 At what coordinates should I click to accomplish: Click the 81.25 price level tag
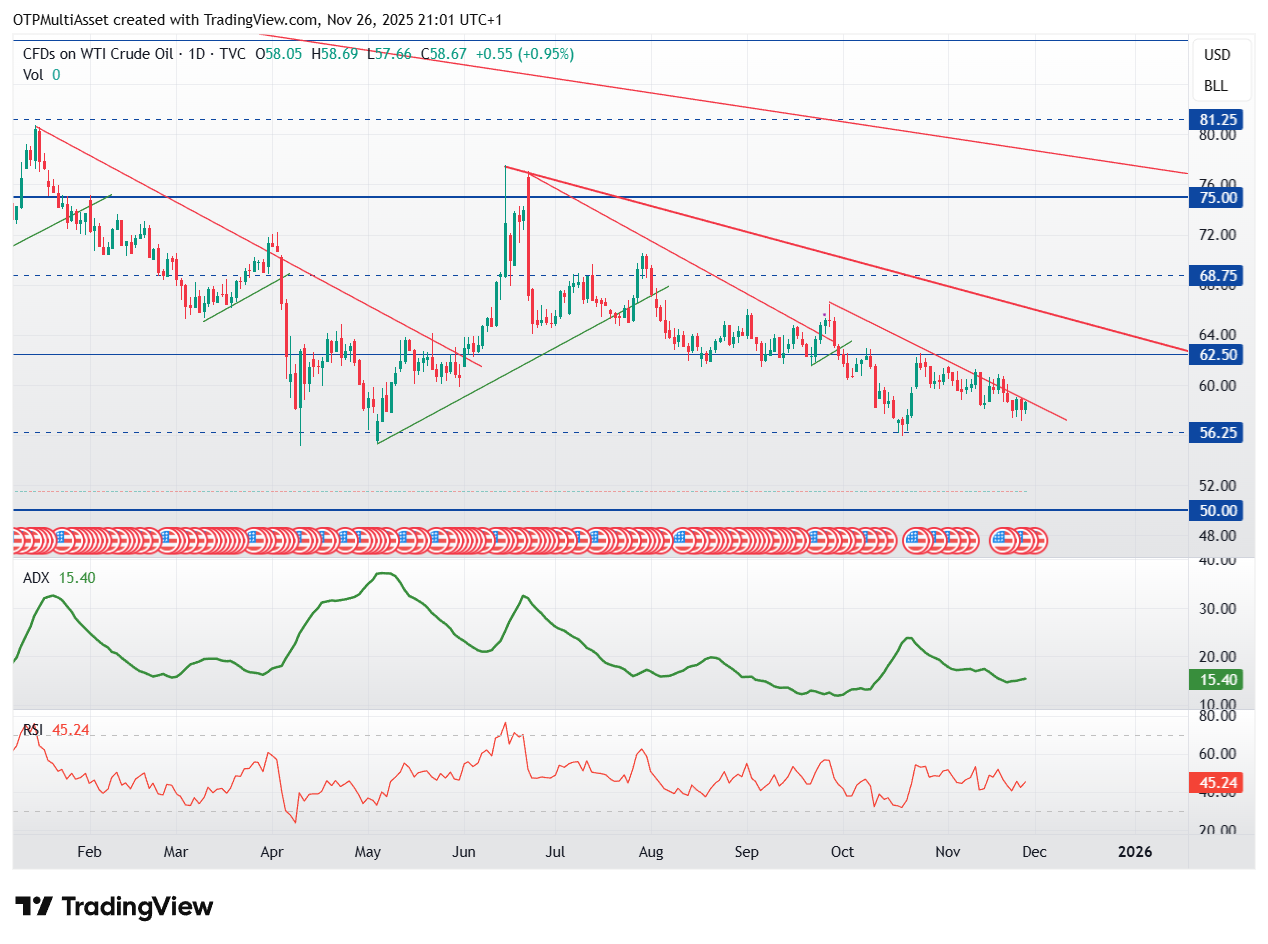point(1215,120)
